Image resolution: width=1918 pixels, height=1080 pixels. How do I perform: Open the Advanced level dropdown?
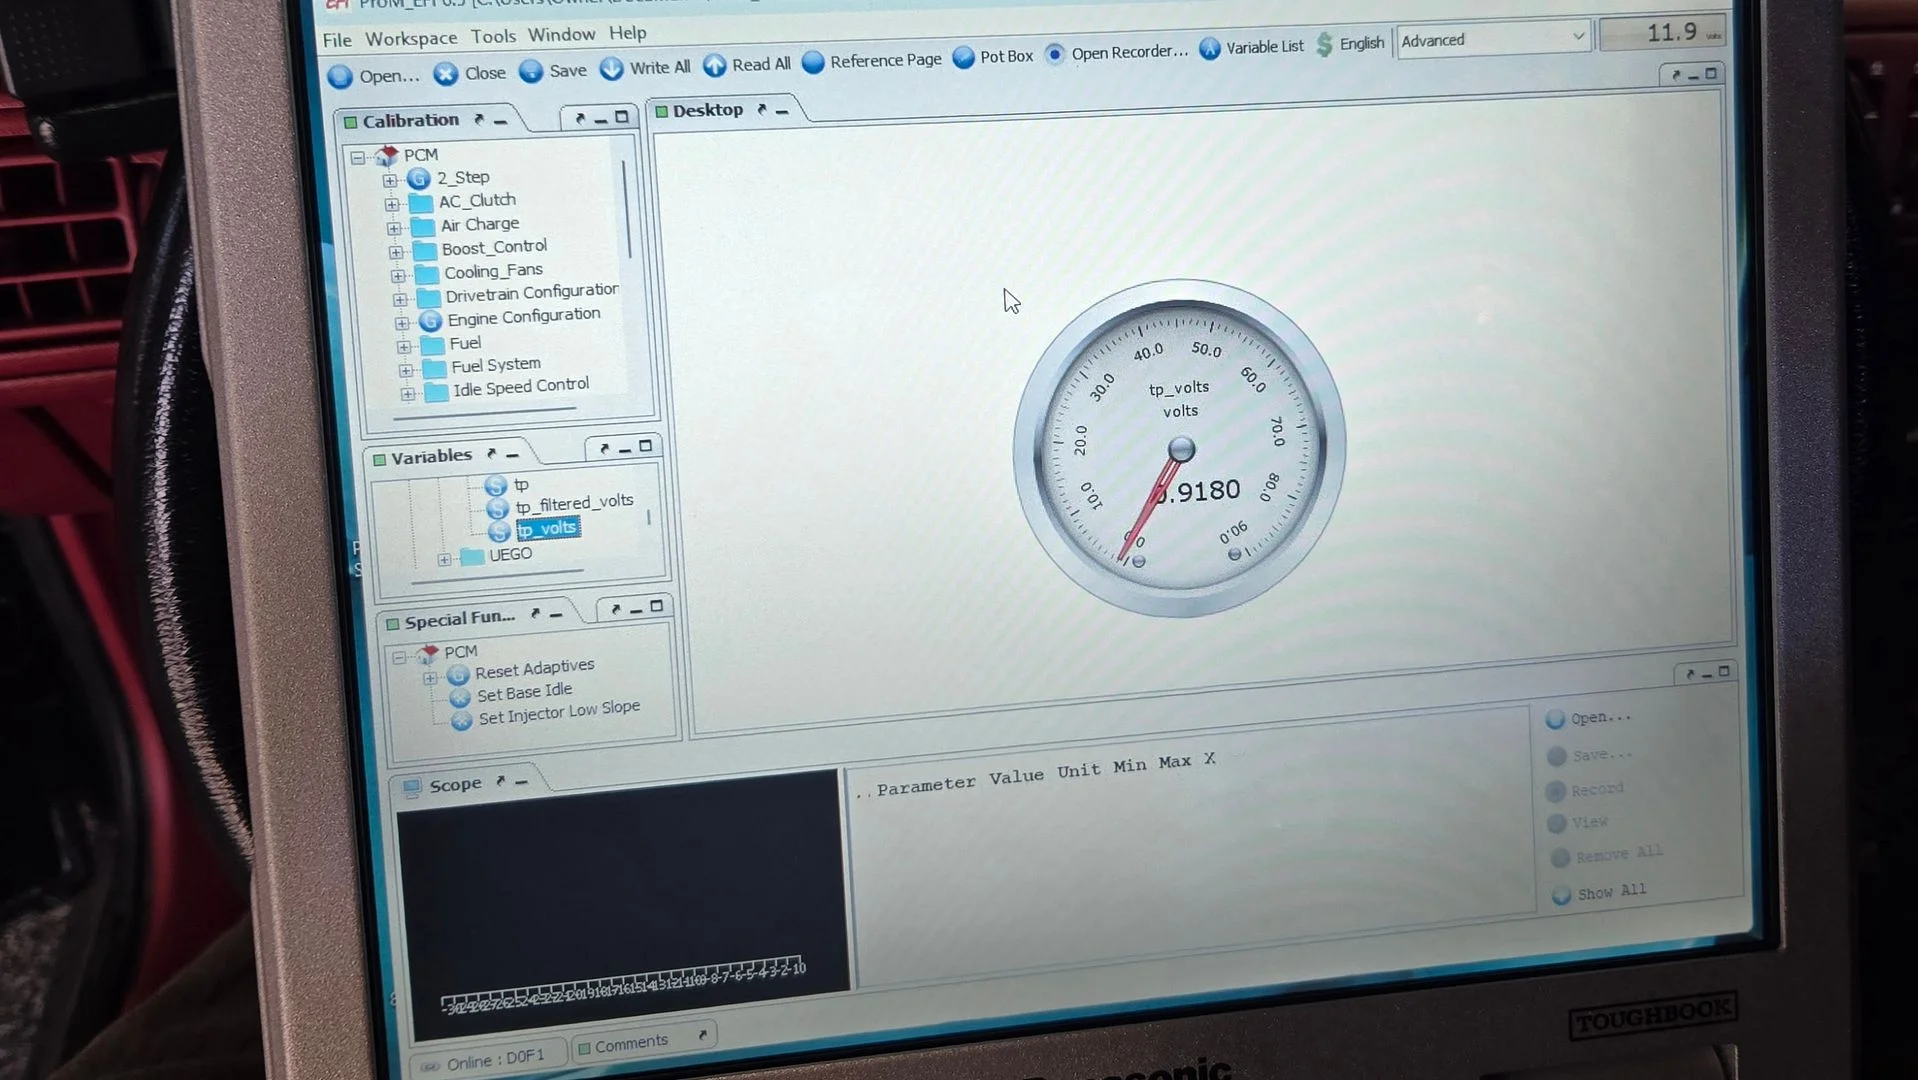(x=1492, y=39)
